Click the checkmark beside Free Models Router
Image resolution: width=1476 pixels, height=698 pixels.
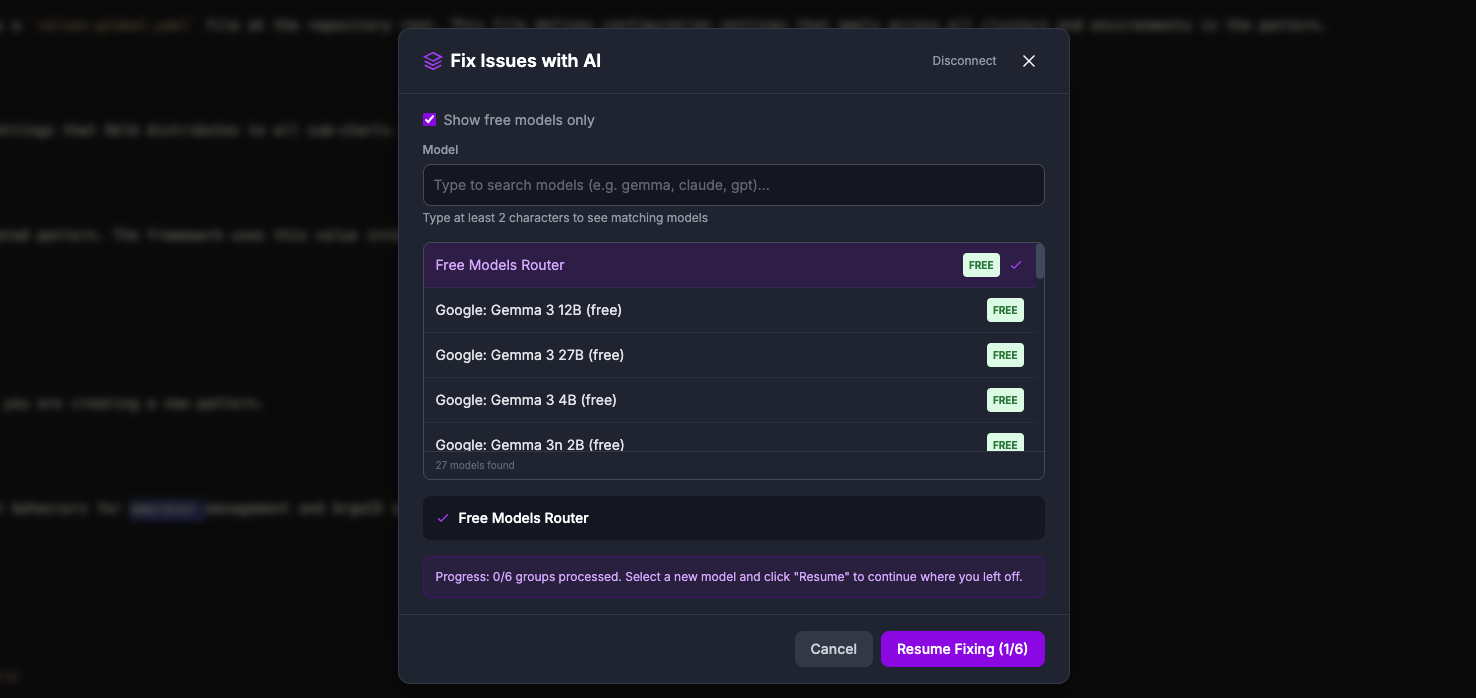coord(1017,265)
